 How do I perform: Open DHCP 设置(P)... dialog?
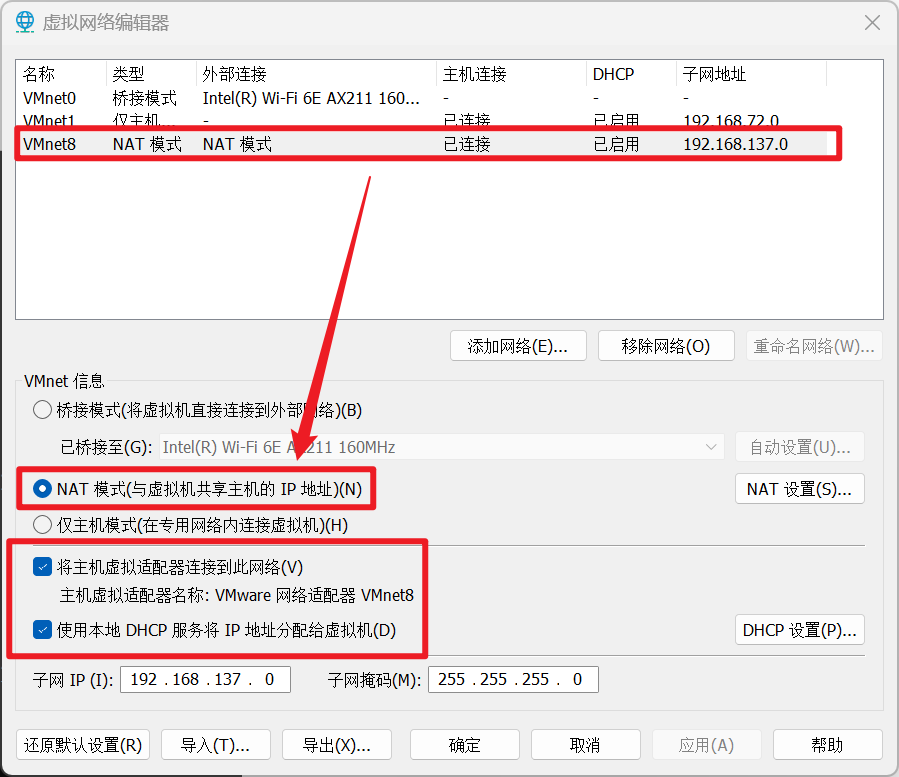800,630
